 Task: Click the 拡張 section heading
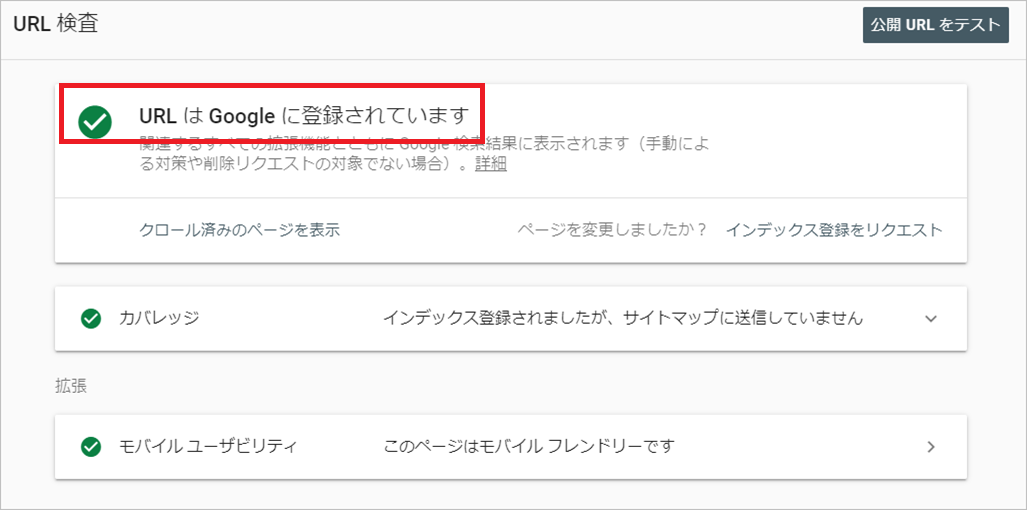pyautogui.click(x=71, y=385)
